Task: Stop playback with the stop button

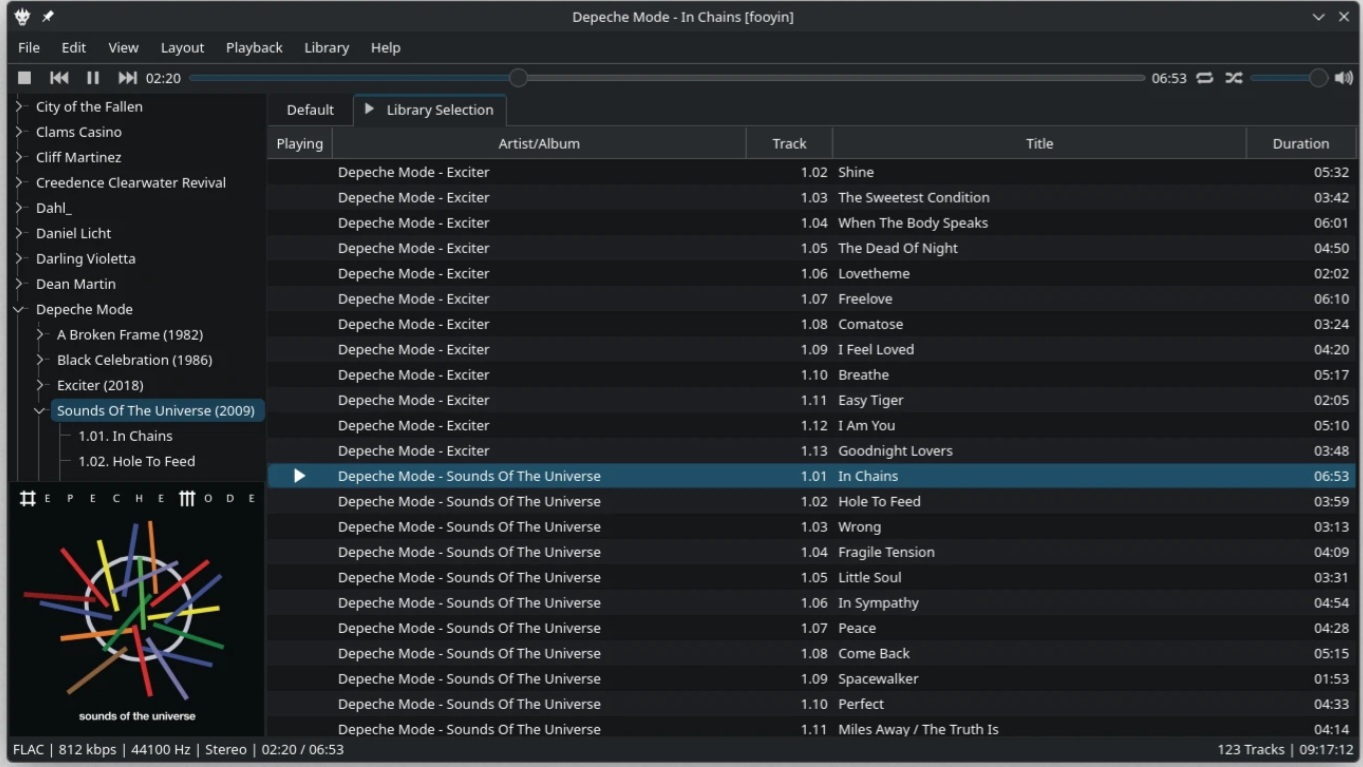Action: pyautogui.click(x=25, y=78)
